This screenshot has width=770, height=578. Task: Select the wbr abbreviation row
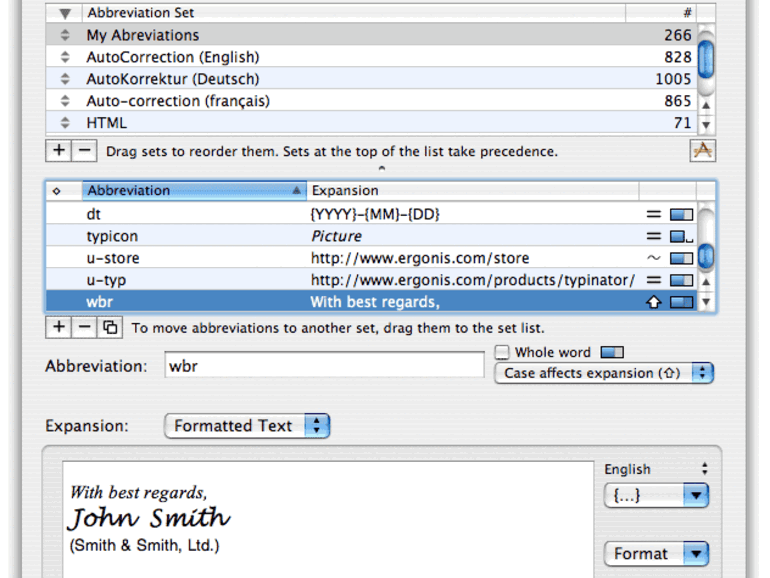pos(371,302)
